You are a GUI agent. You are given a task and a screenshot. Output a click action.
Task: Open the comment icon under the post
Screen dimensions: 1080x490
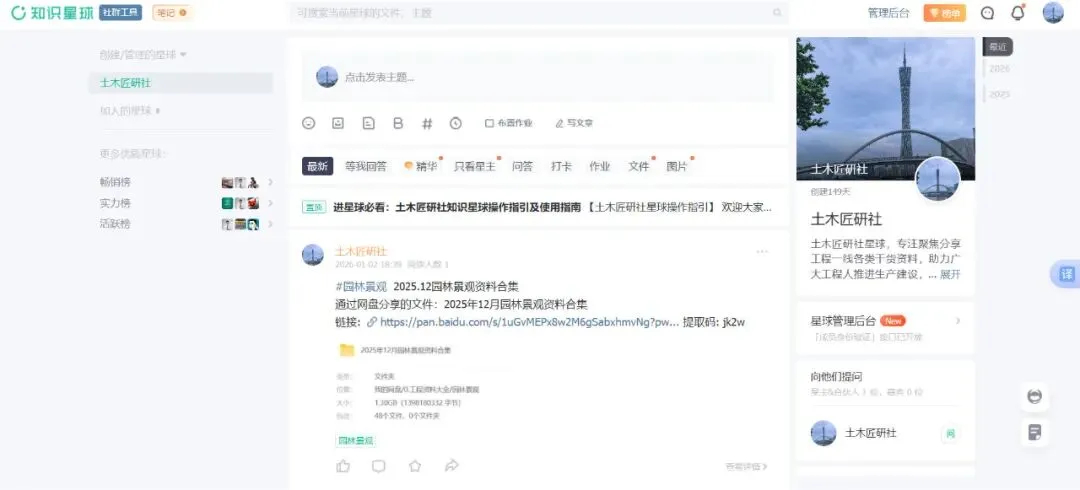379,466
